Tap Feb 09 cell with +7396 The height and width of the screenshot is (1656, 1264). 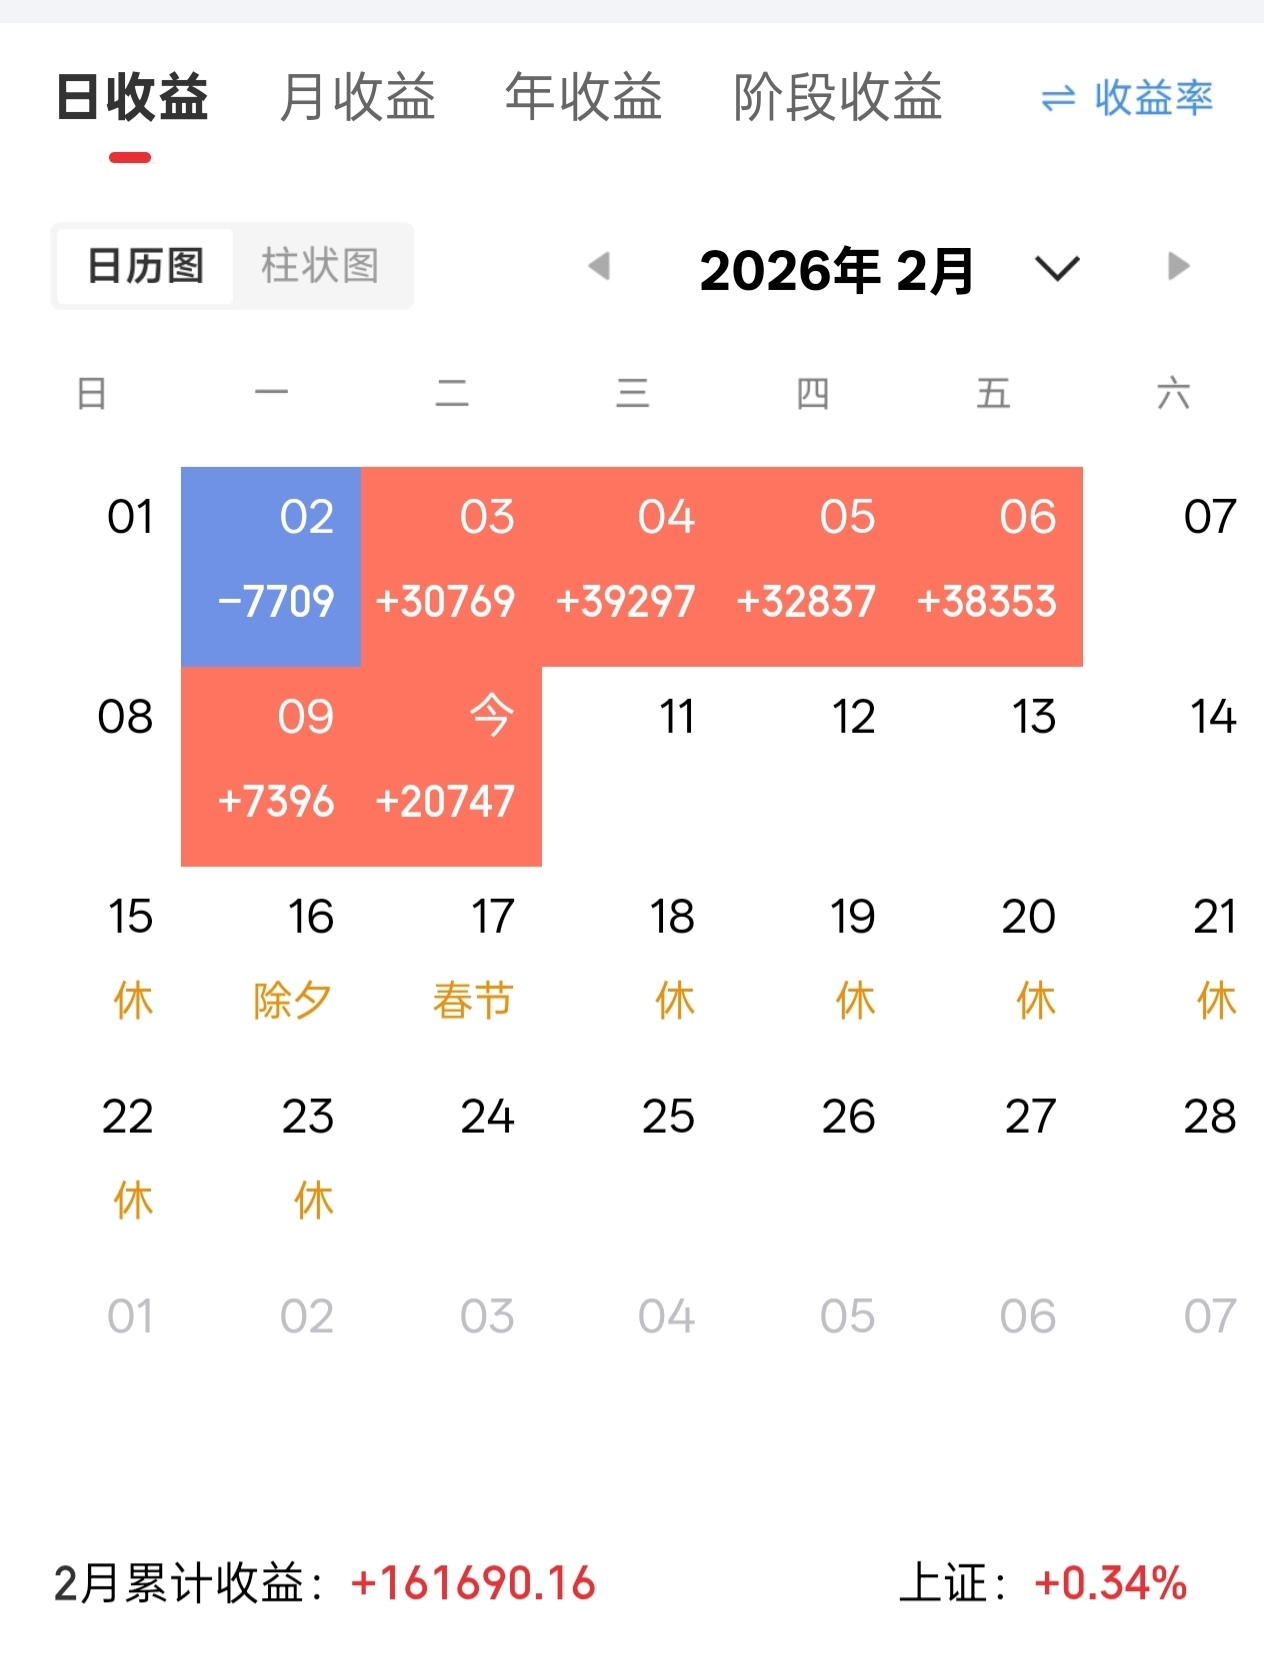coord(271,766)
